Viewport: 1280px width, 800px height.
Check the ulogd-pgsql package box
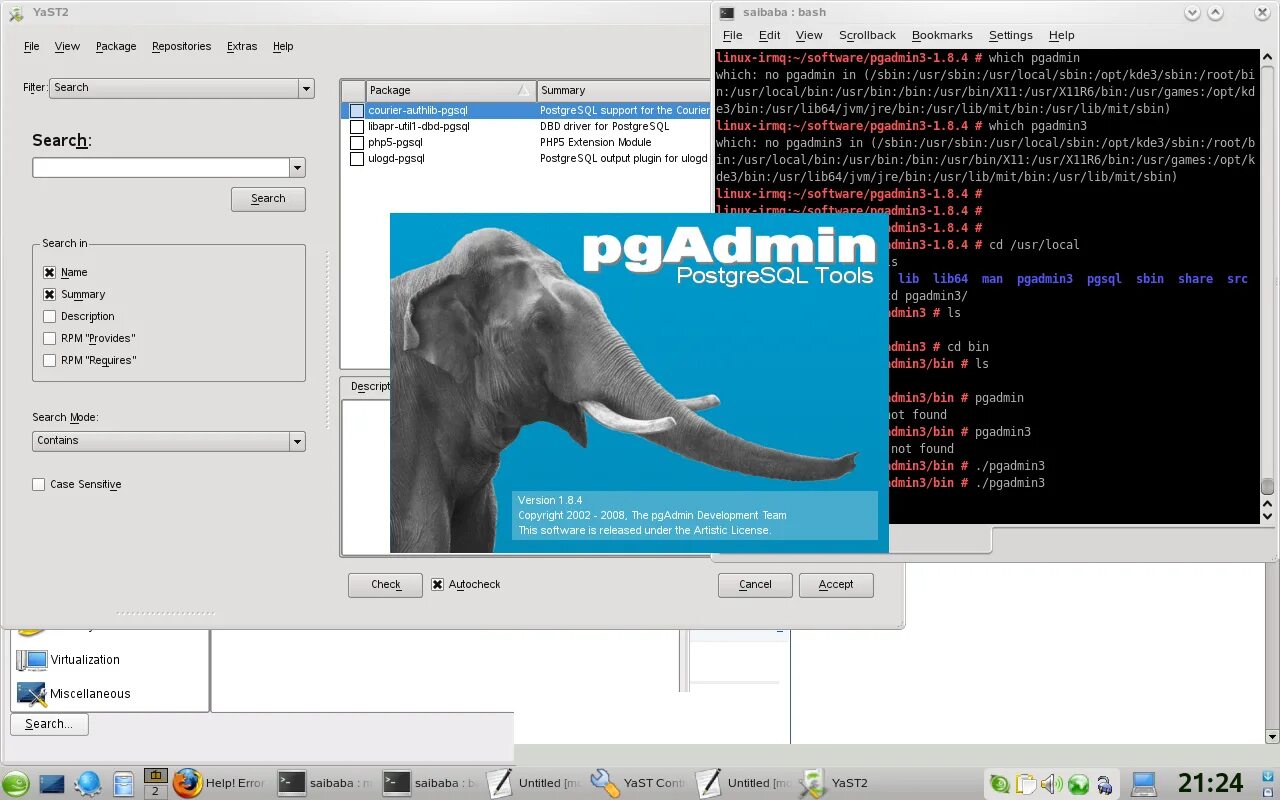[357, 158]
